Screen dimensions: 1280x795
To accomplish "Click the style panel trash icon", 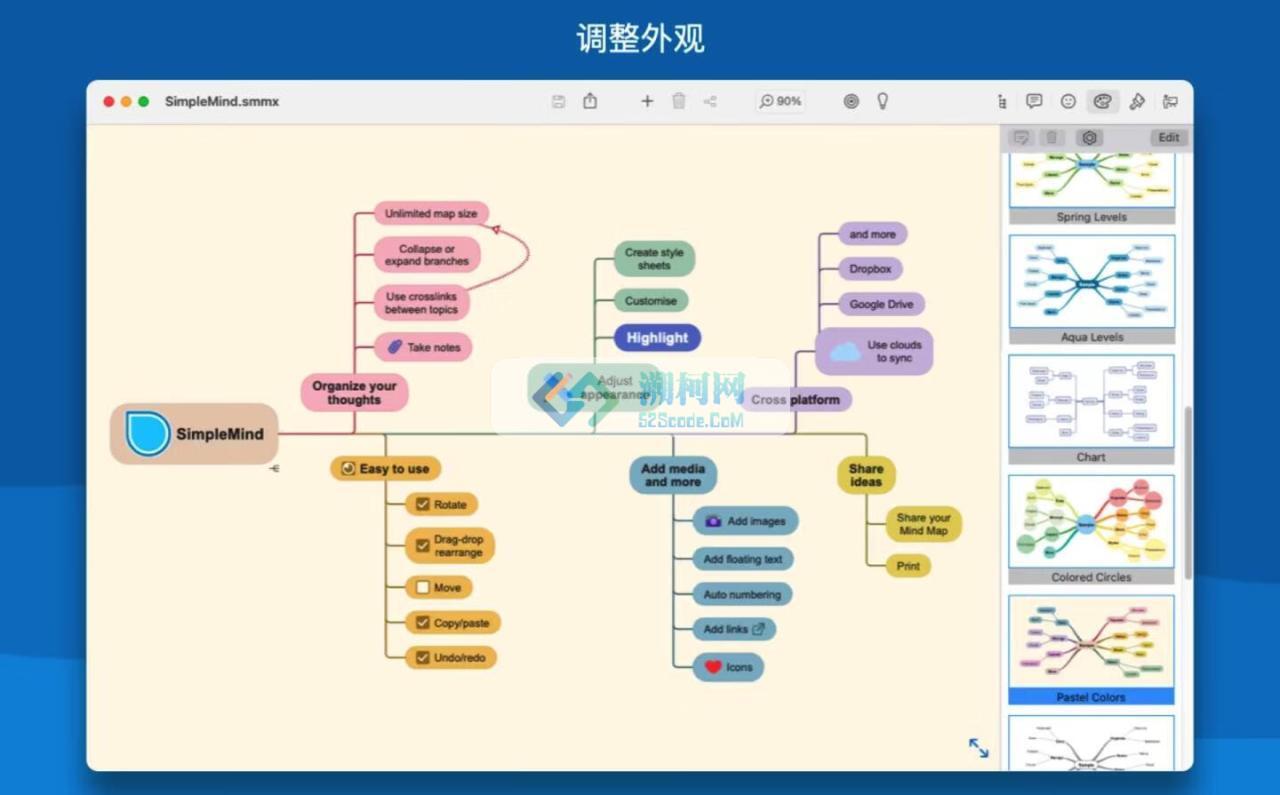I will click(x=1052, y=138).
